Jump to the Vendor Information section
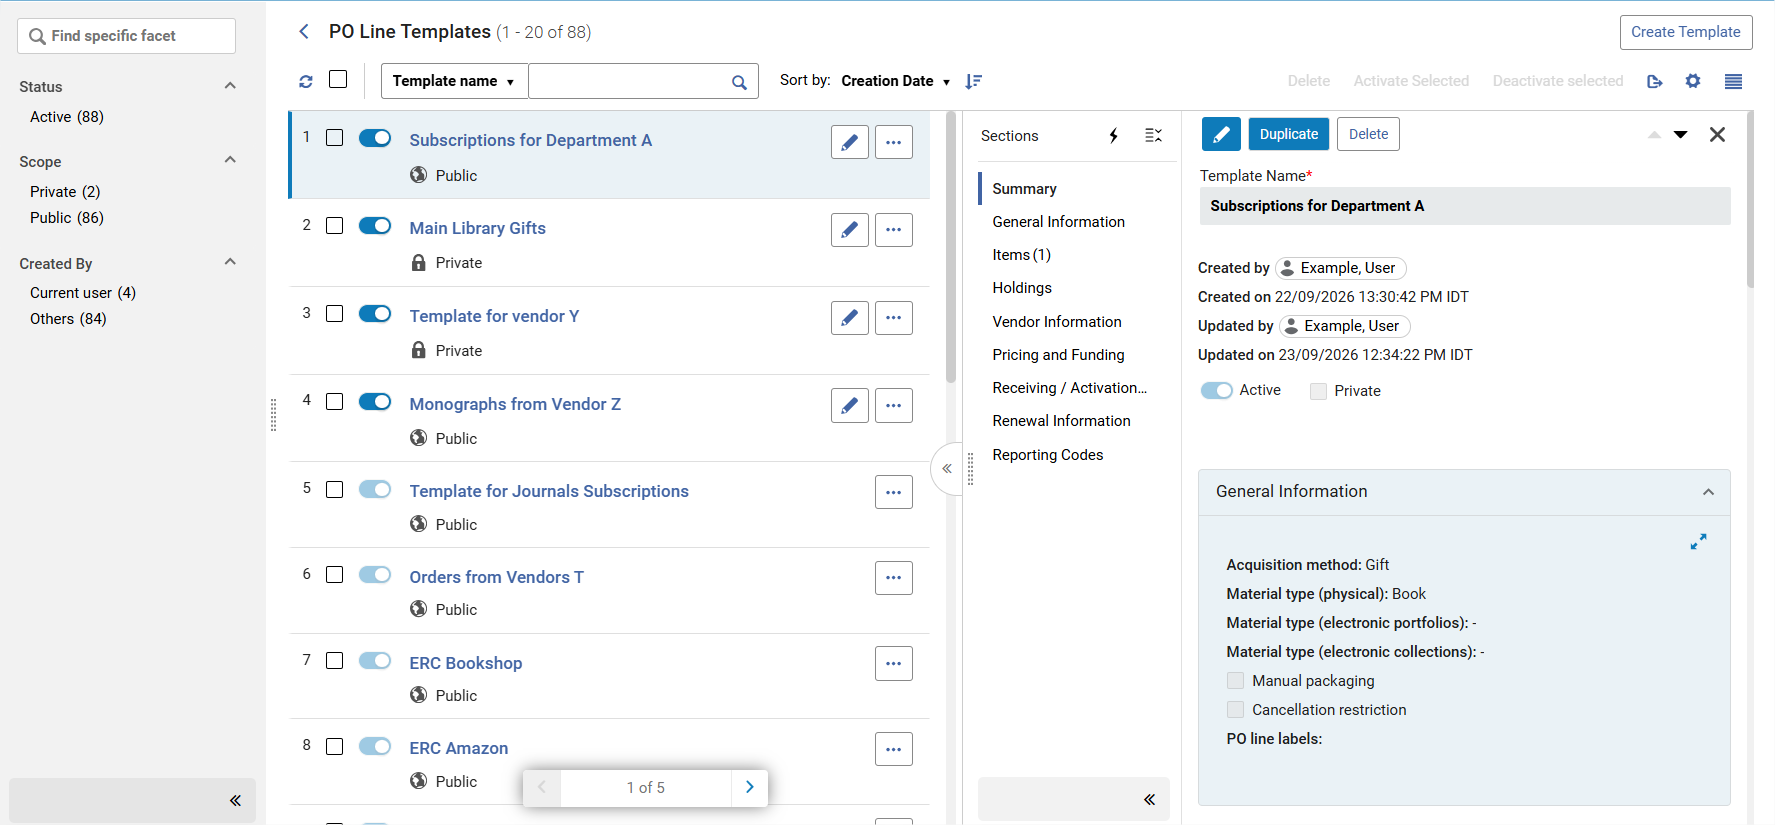Image resolution: width=1775 pixels, height=825 pixels. point(1057,322)
